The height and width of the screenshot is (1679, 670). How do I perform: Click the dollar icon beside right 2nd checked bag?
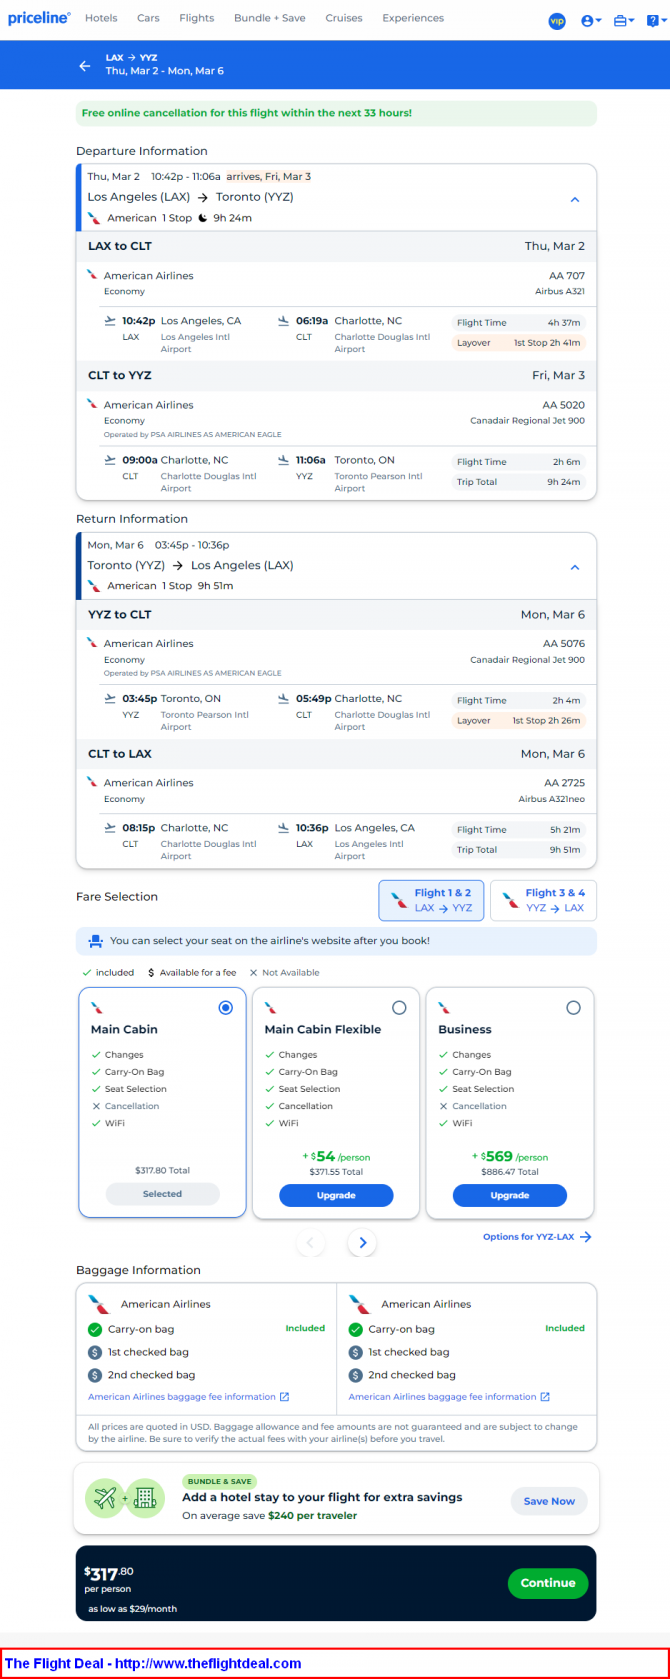[355, 1375]
